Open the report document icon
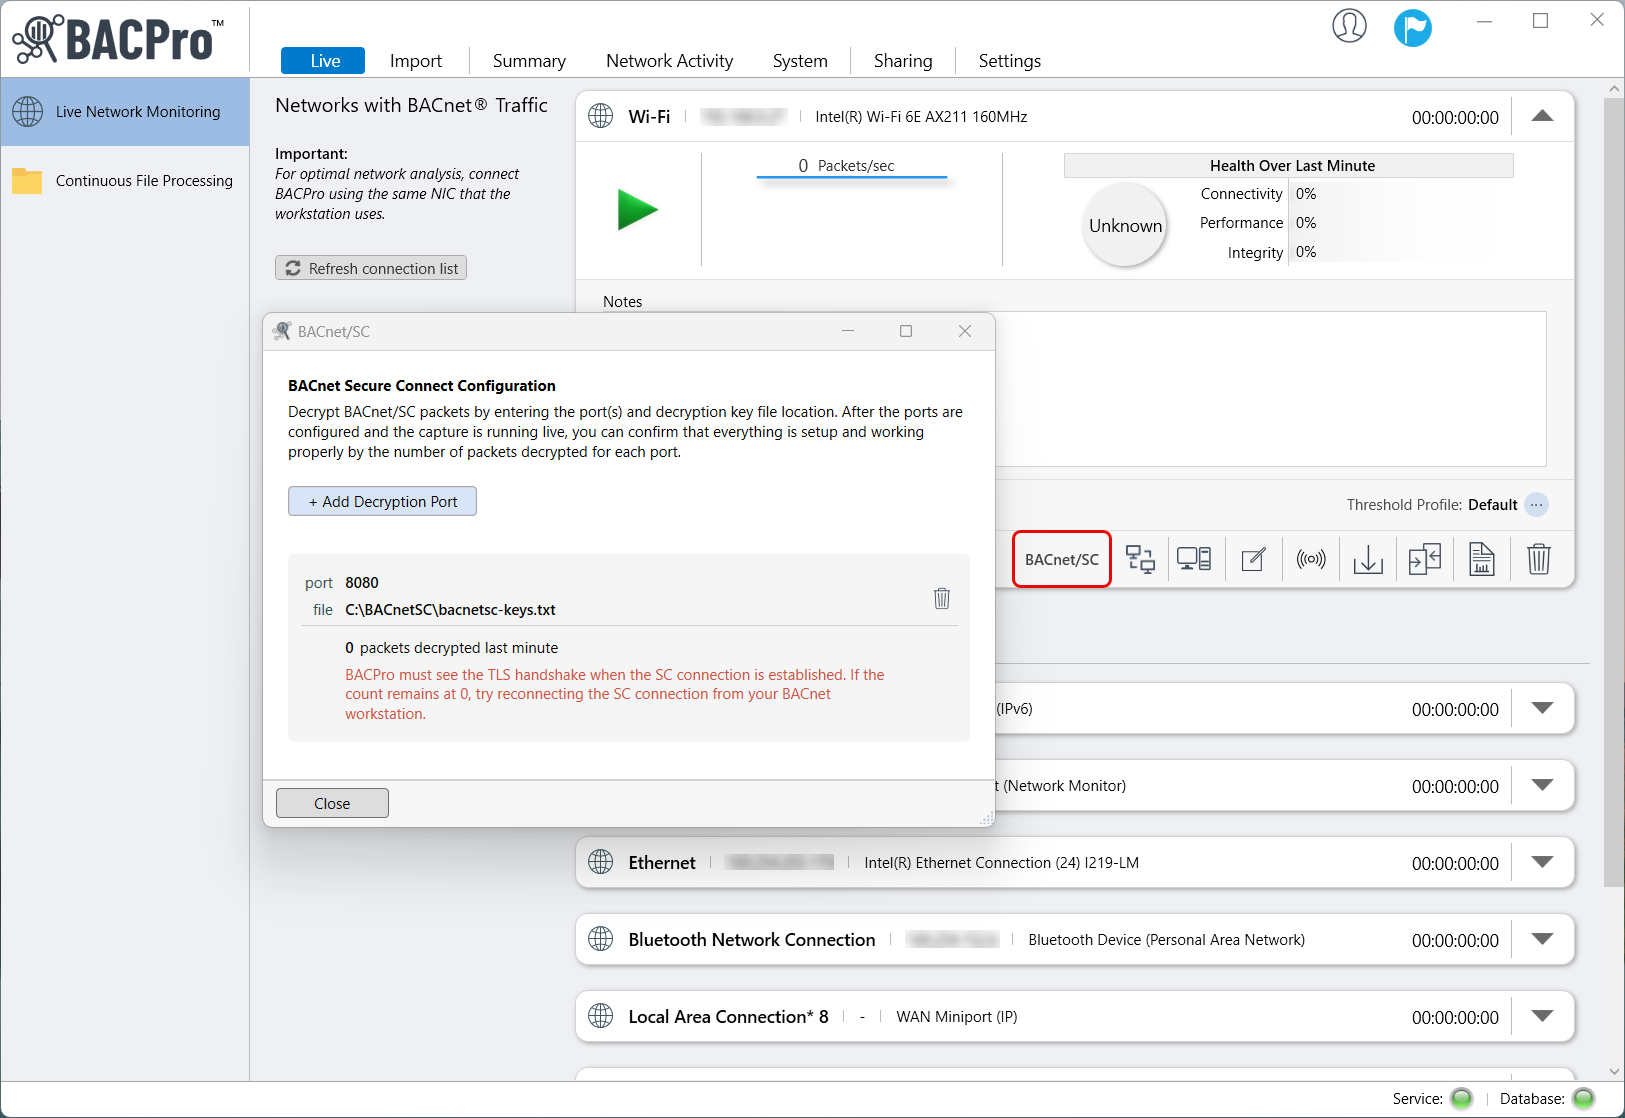 click(1482, 559)
